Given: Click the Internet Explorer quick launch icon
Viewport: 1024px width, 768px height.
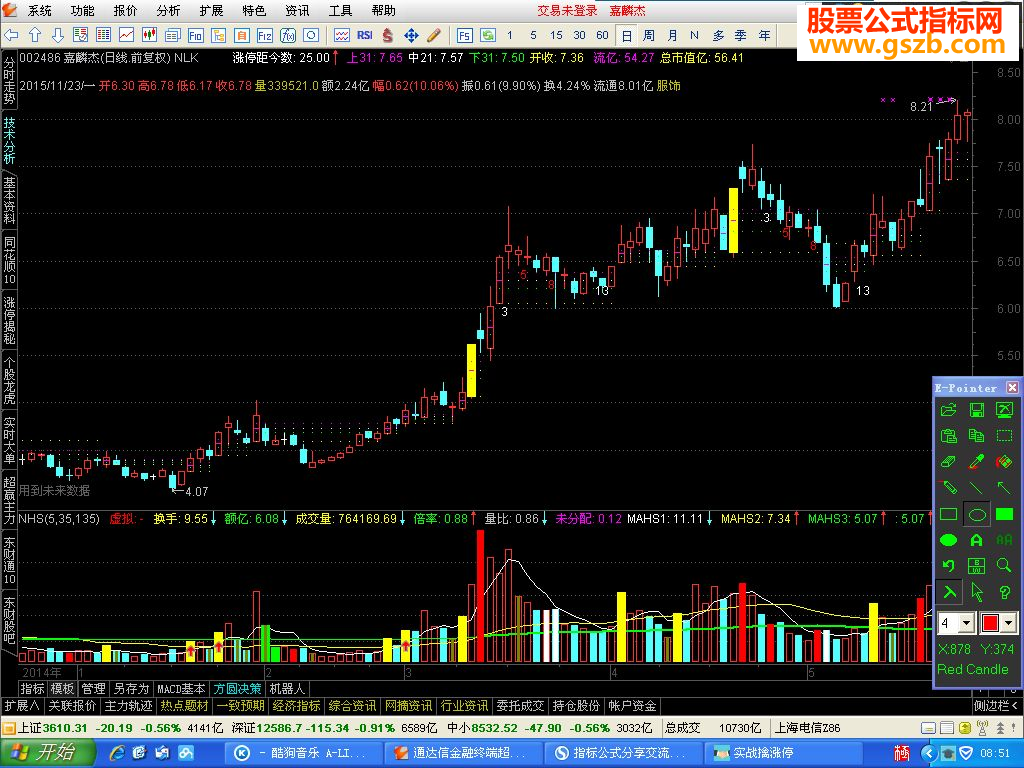Looking at the screenshot, I should 118,753.
